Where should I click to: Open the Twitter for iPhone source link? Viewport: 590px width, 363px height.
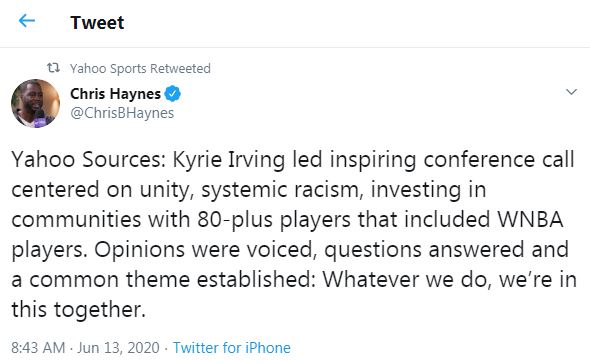coord(231,348)
